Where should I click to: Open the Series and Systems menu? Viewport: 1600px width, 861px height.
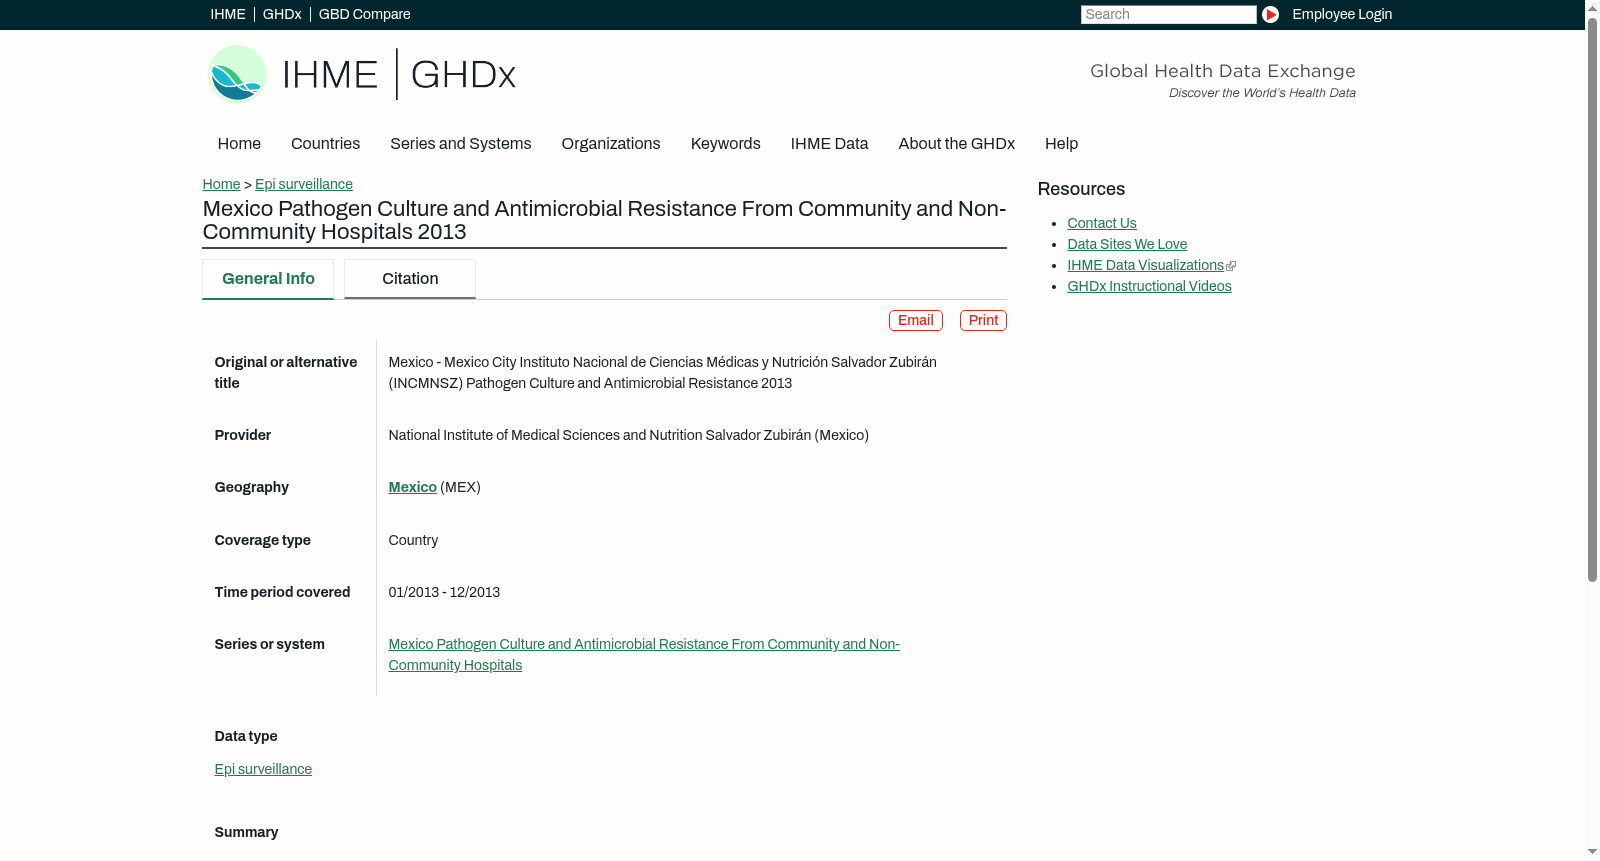click(460, 144)
